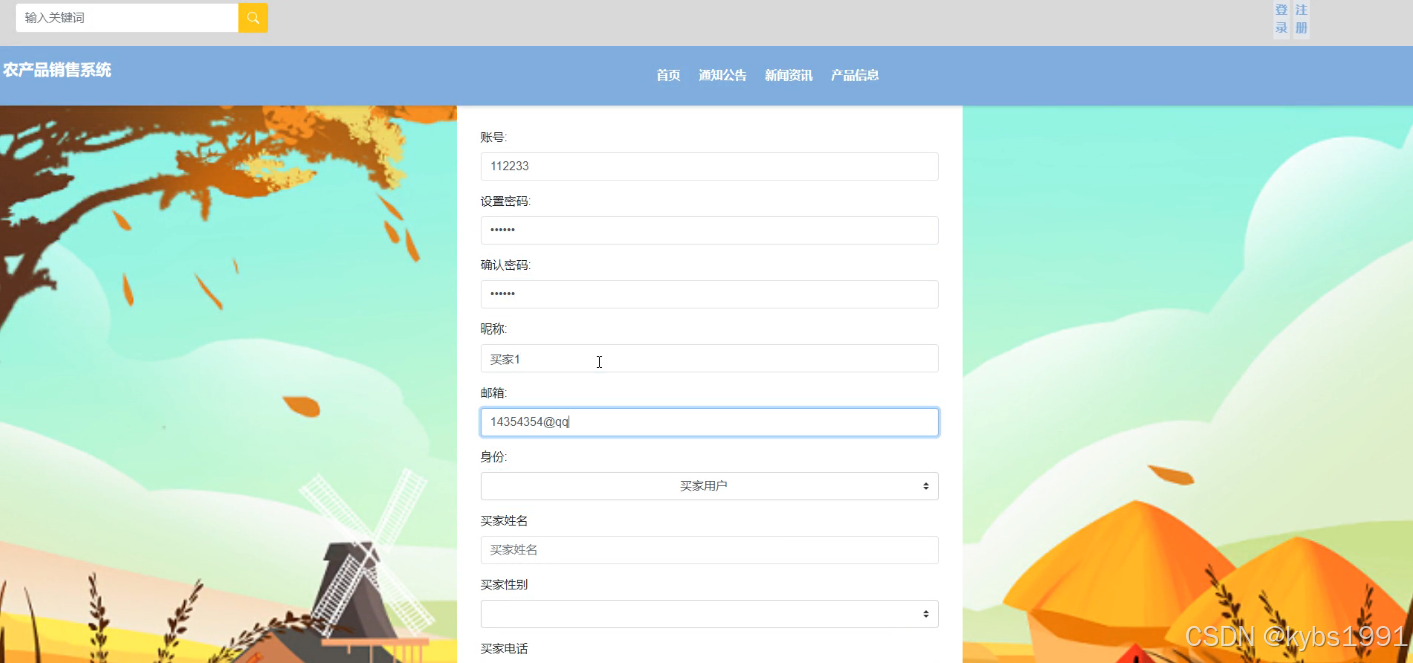This screenshot has width=1413, height=663.
Task: Go to 首页 in the navigation bar
Action: point(668,75)
